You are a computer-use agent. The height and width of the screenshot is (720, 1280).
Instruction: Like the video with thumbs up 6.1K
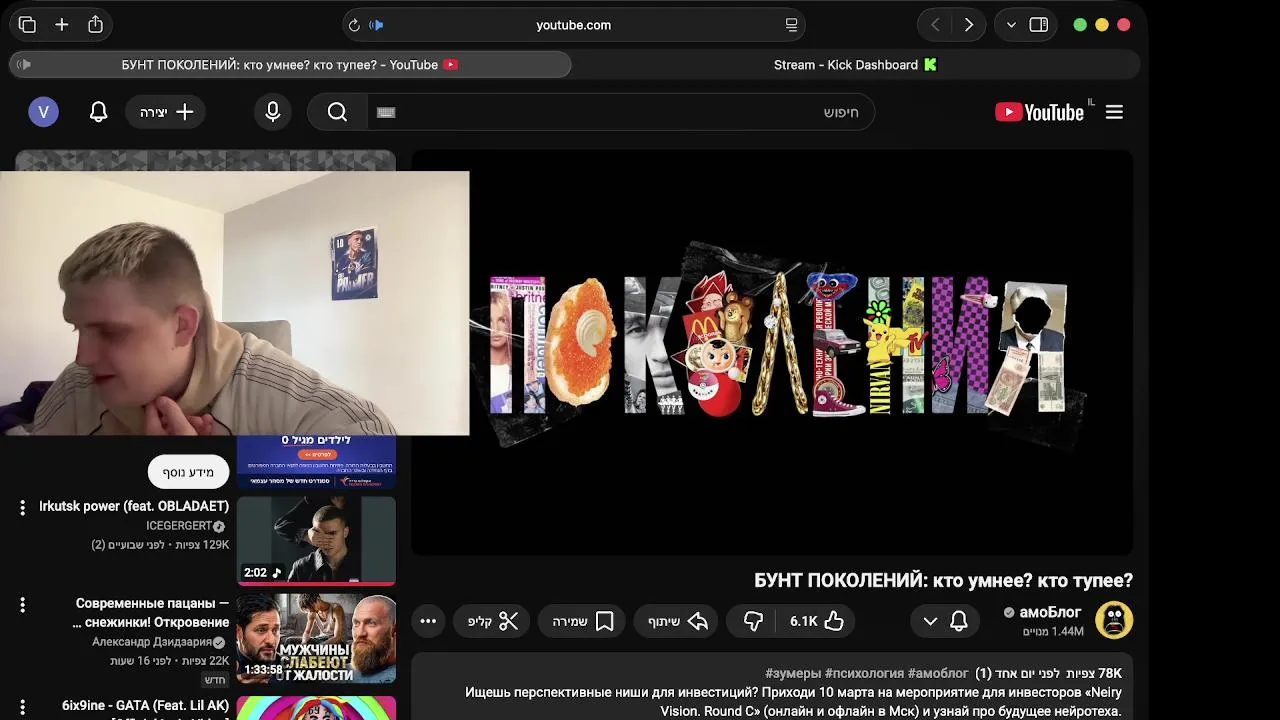click(x=817, y=621)
